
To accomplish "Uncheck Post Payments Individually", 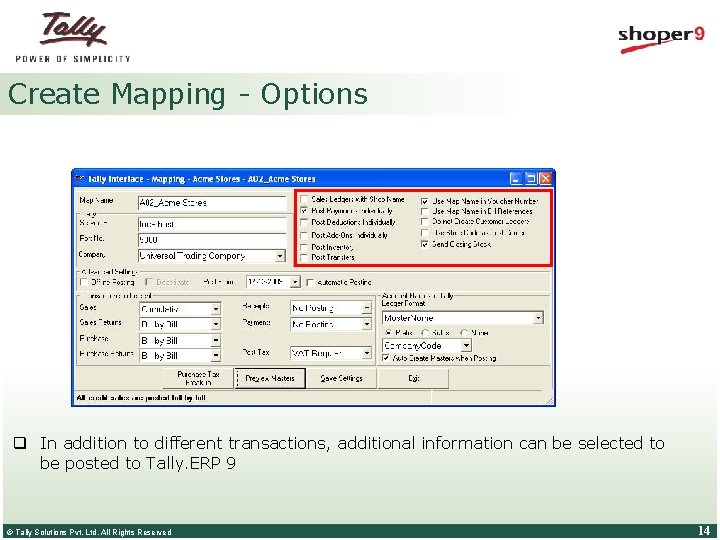I will [304, 211].
